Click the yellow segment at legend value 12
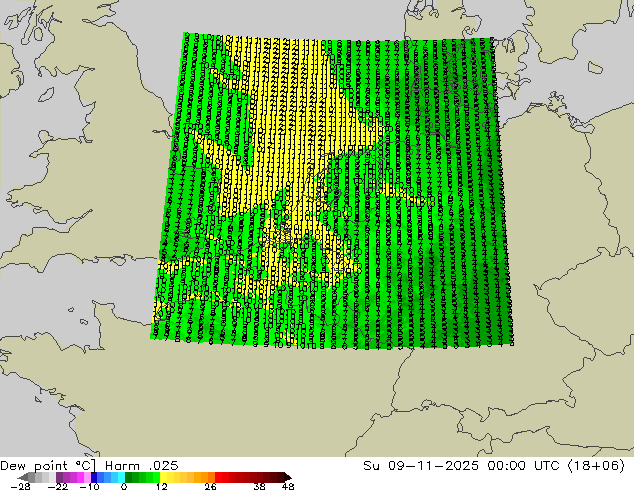The image size is (634, 490). 163,477
